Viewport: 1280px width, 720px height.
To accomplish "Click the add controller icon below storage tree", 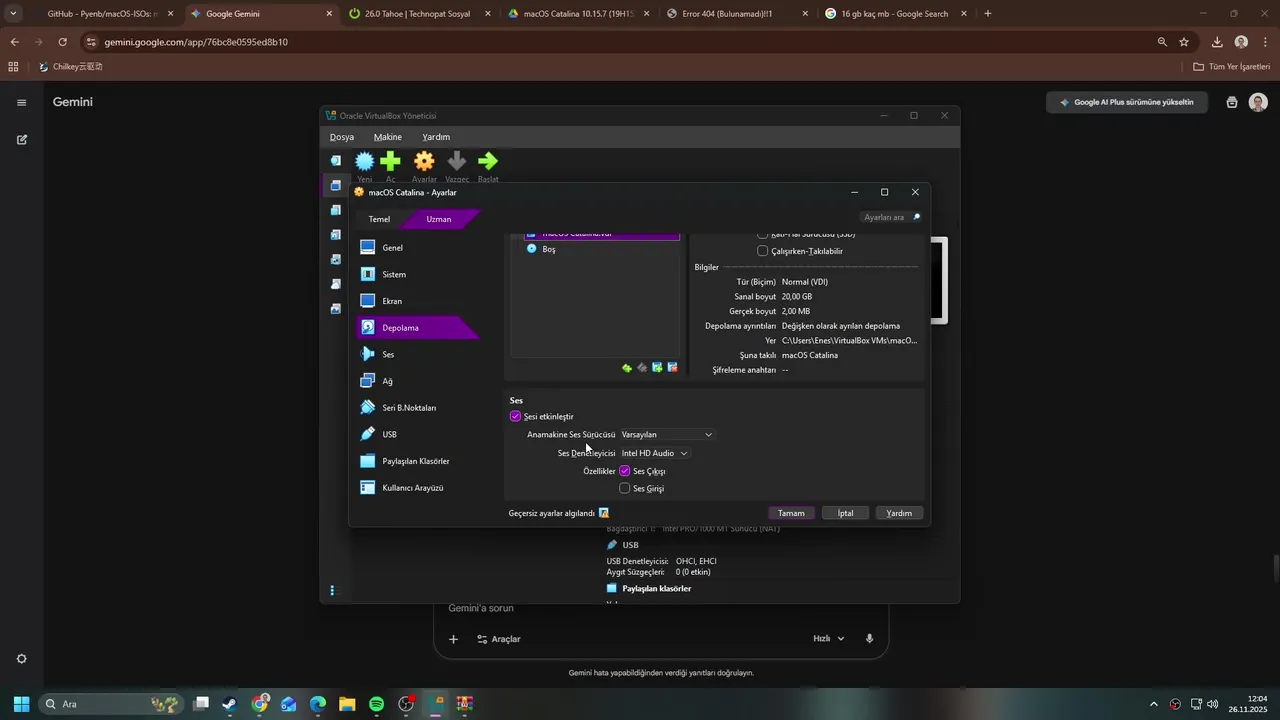I will [x=627, y=368].
